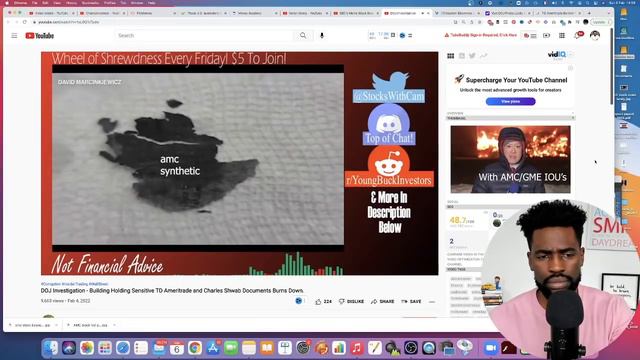The height and width of the screenshot is (360, 640).
Task: Open the YouTube apps grid icon
Action: (x=562, y=36)
